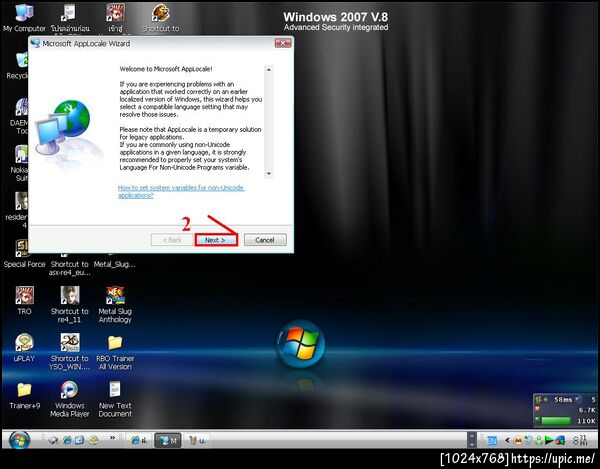
Task: Select the red-haired character game shortcut icon
Action: coord(115,18)
